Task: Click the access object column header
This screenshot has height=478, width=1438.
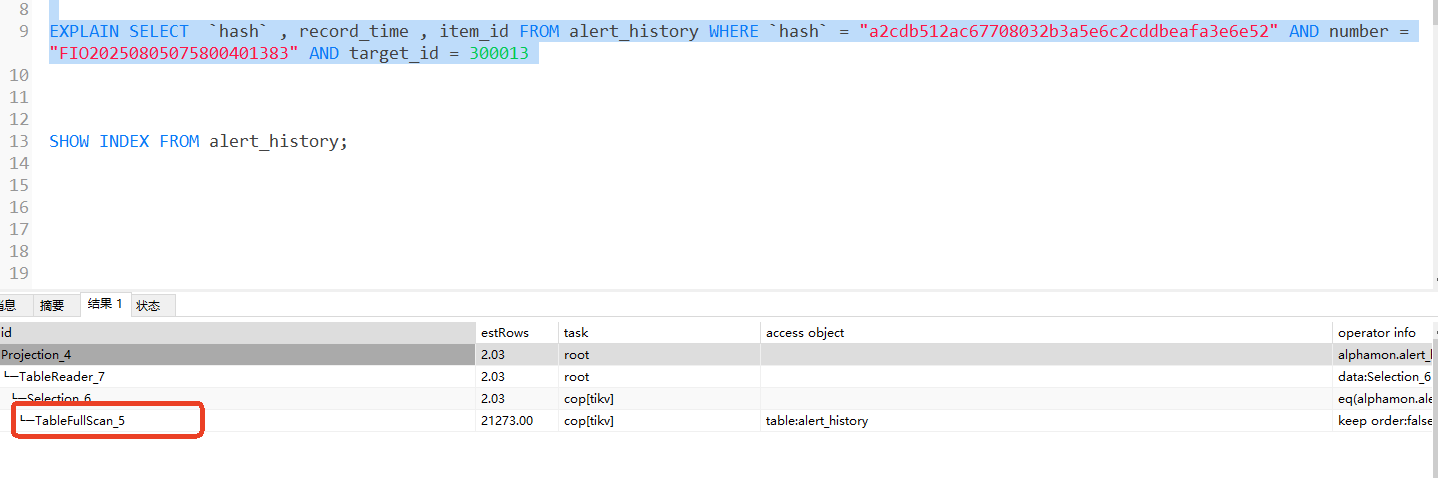Action: point(804,332)
